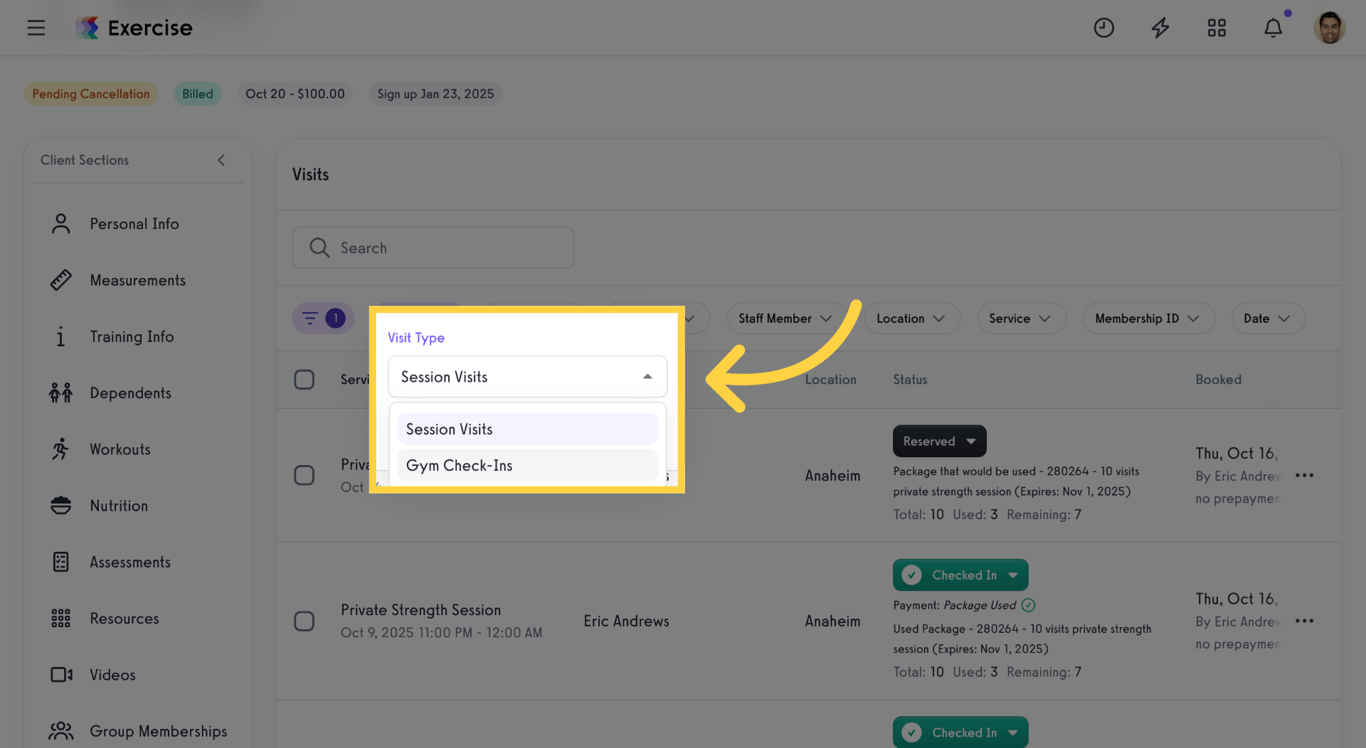Toggle the select-all visits checkbox
The width and height of the screenshot is (1366, 748).
(304, 380)
